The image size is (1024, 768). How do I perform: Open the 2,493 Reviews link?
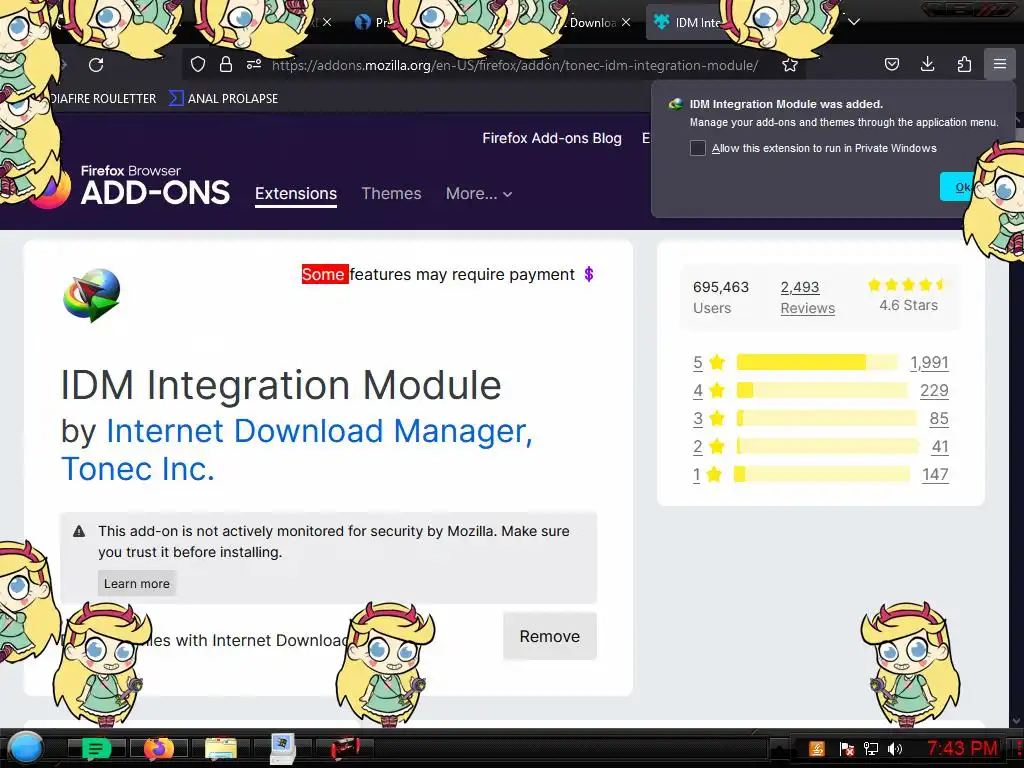click(x=807, y=297)
